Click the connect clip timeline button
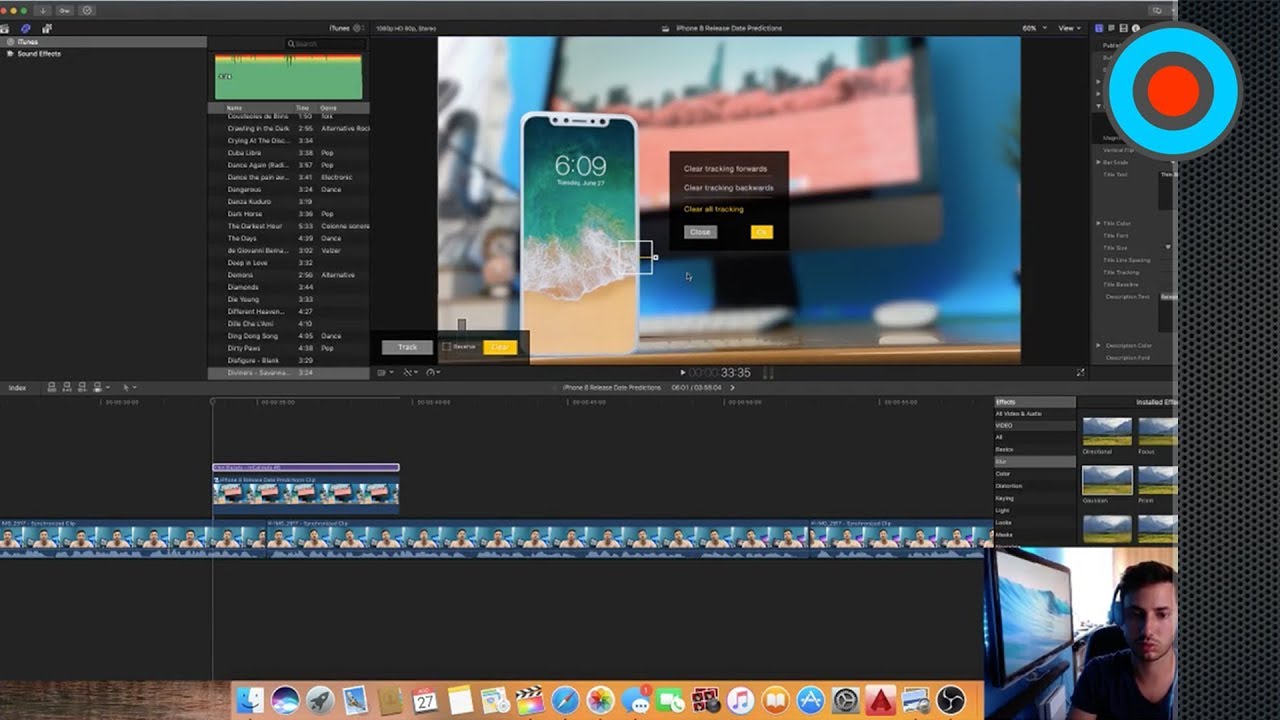 pyautogui.click(x=52, y=387)
